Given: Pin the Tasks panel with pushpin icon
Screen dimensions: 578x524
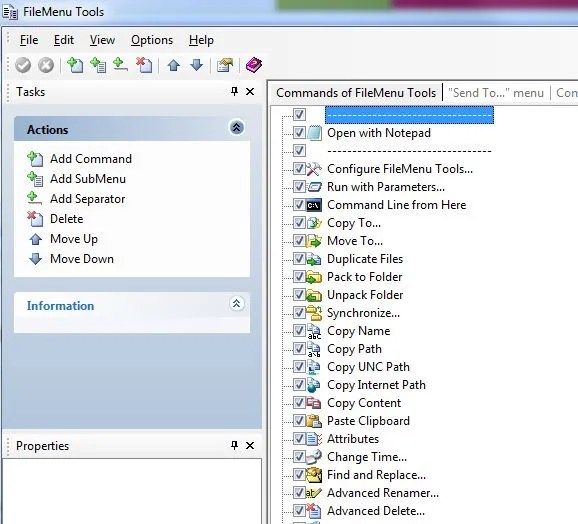Looking at the screenshot, I should [234, 91].
